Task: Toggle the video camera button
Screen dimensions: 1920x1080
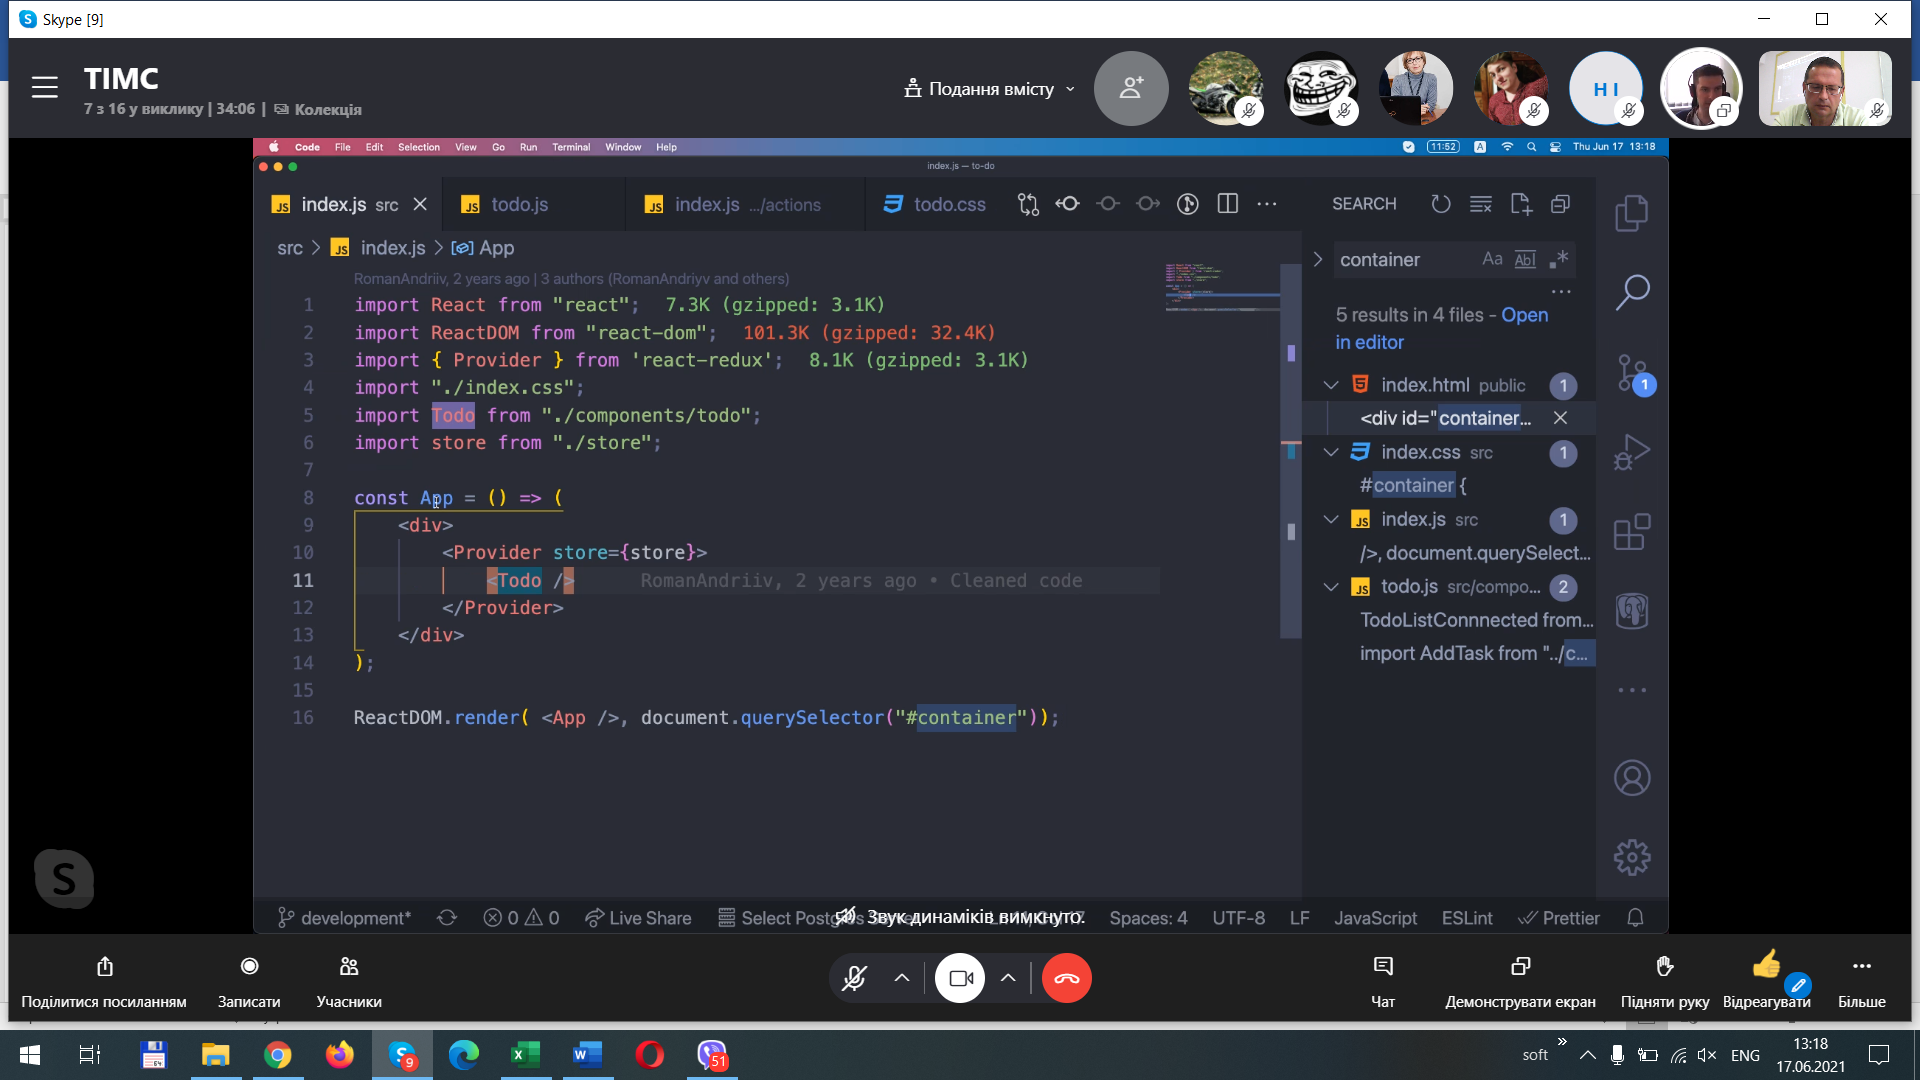Action: point(960,978)
